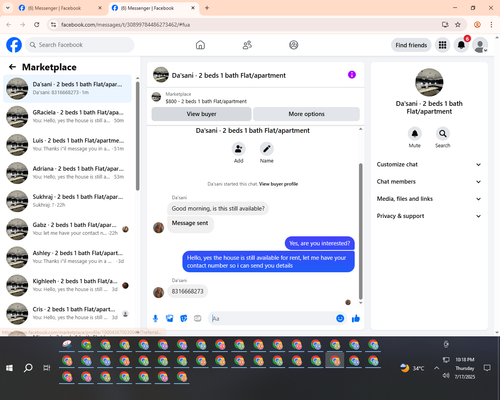Open the purple conversation info icon
Image resolution: width=500 pixels, height=400 pixels.
click(x=352, y=75)
